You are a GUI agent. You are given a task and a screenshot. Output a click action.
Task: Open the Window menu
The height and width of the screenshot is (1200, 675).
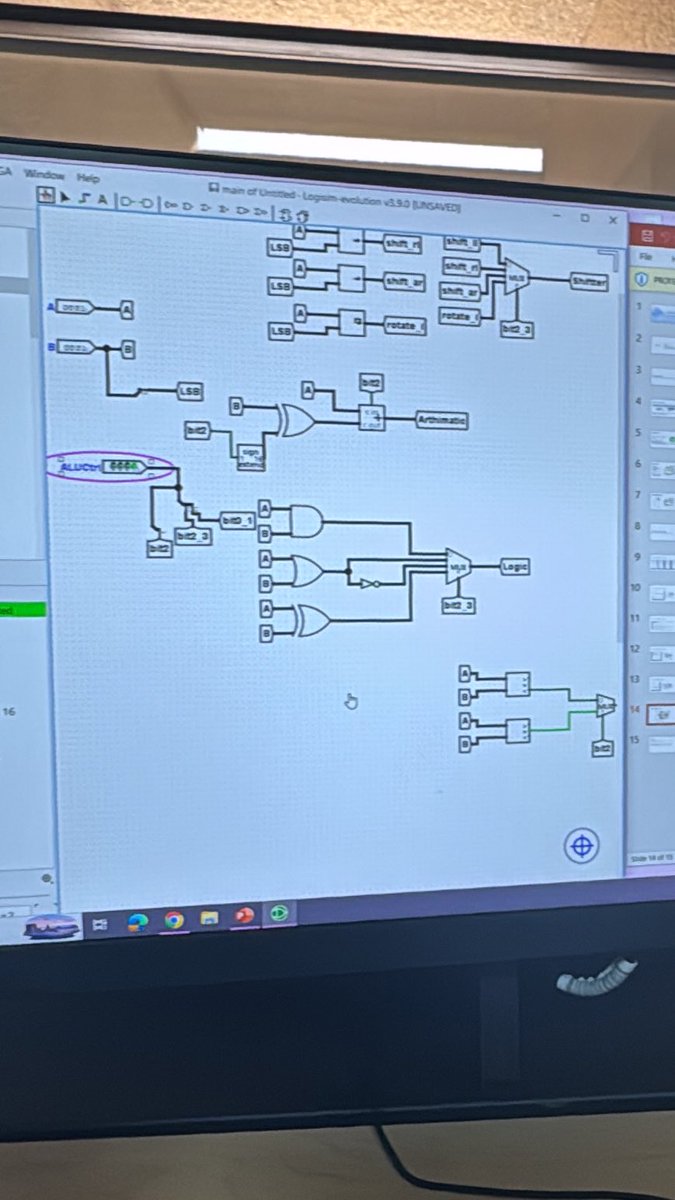pos(42,173)
